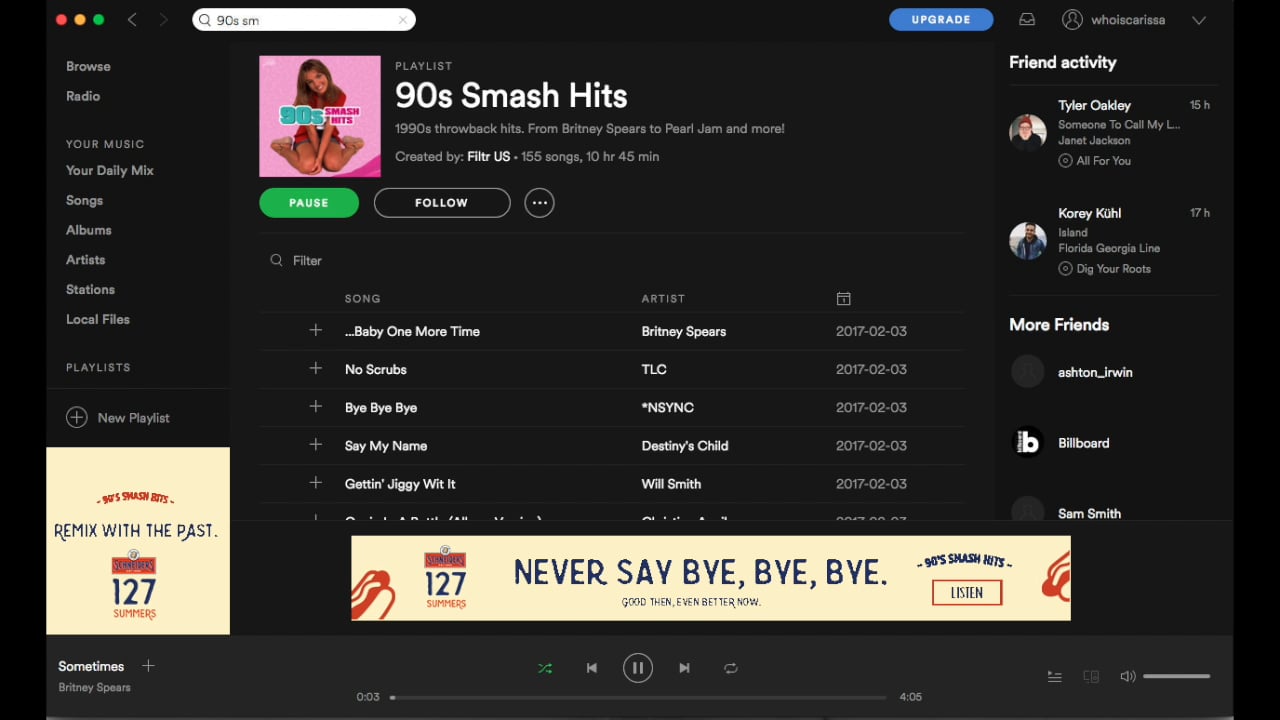The height and width of the screenshot is (720, 1280).
Task: Expand the account dropdown arrow
Action: pyautogui.click(x=1199, y=20)
